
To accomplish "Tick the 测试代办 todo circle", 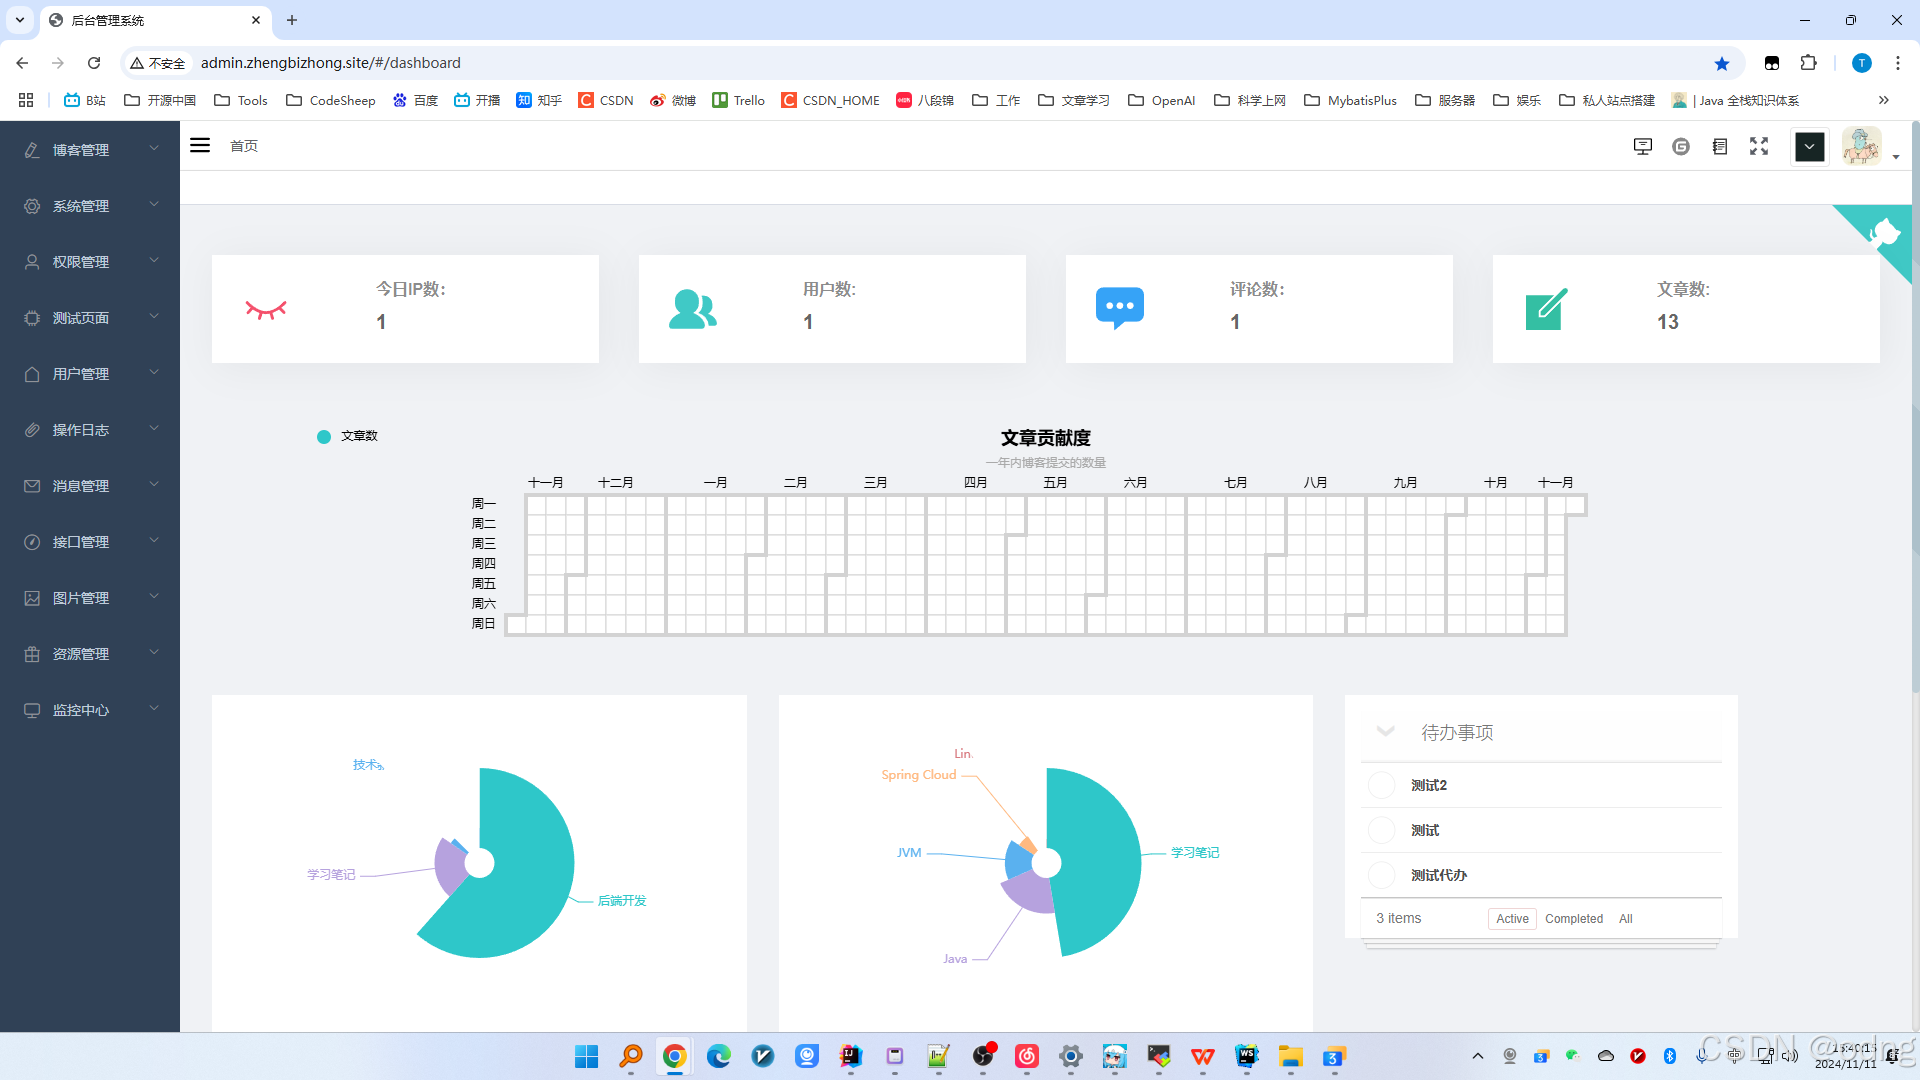I will tap(1381, 875).
